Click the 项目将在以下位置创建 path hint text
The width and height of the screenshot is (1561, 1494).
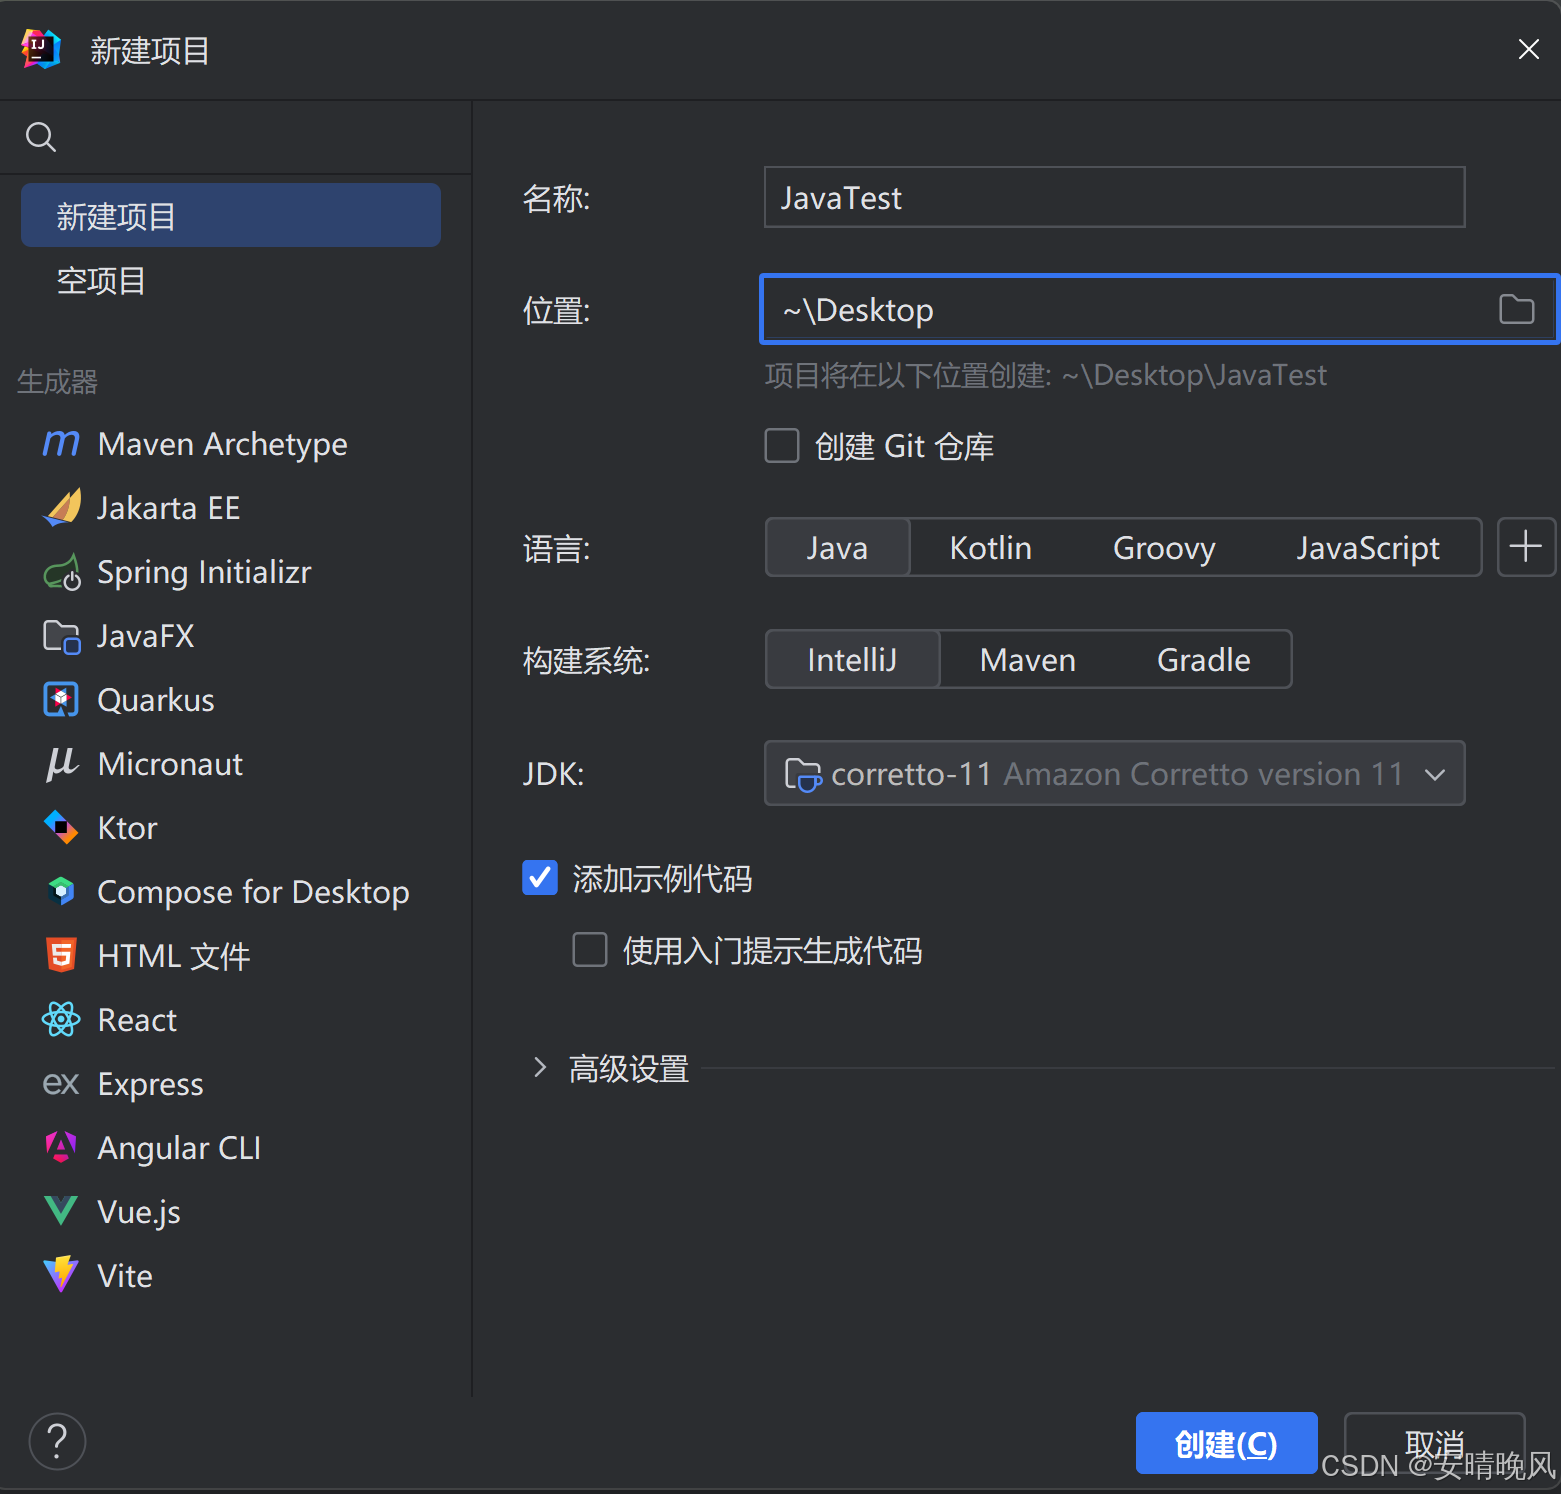coord(1046,375)
